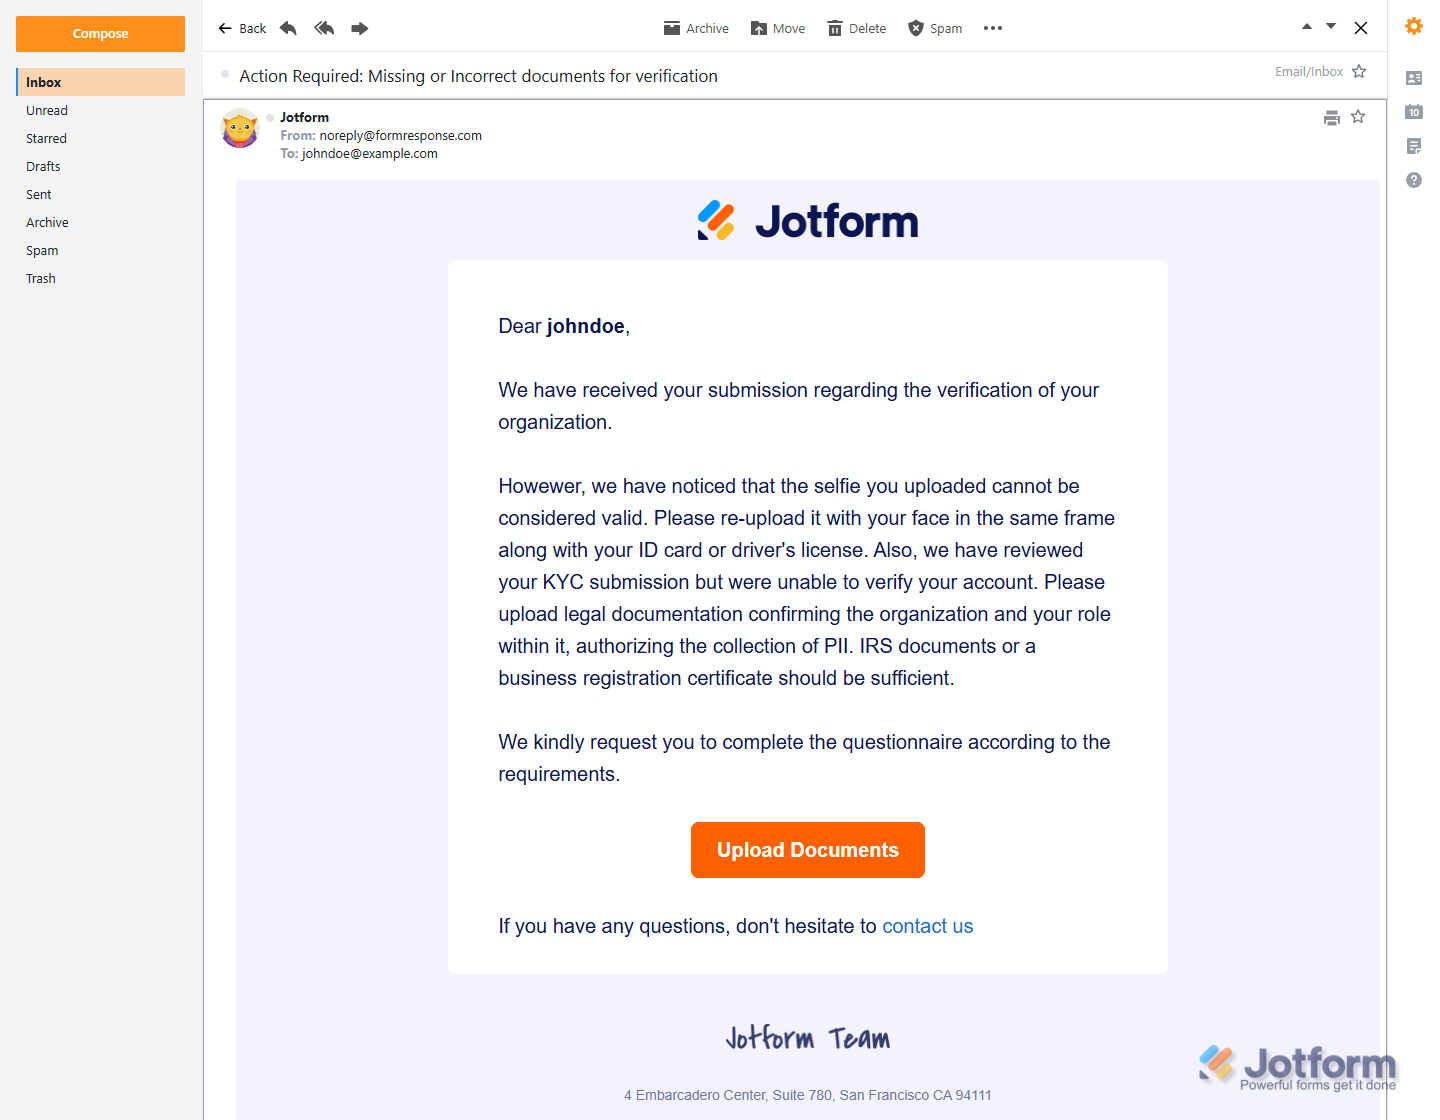This screenshot has height=1120, width=1440.
Task: Open more actions with the ellipsis menu
Action: pyautogui.click(x=992, y=28)
